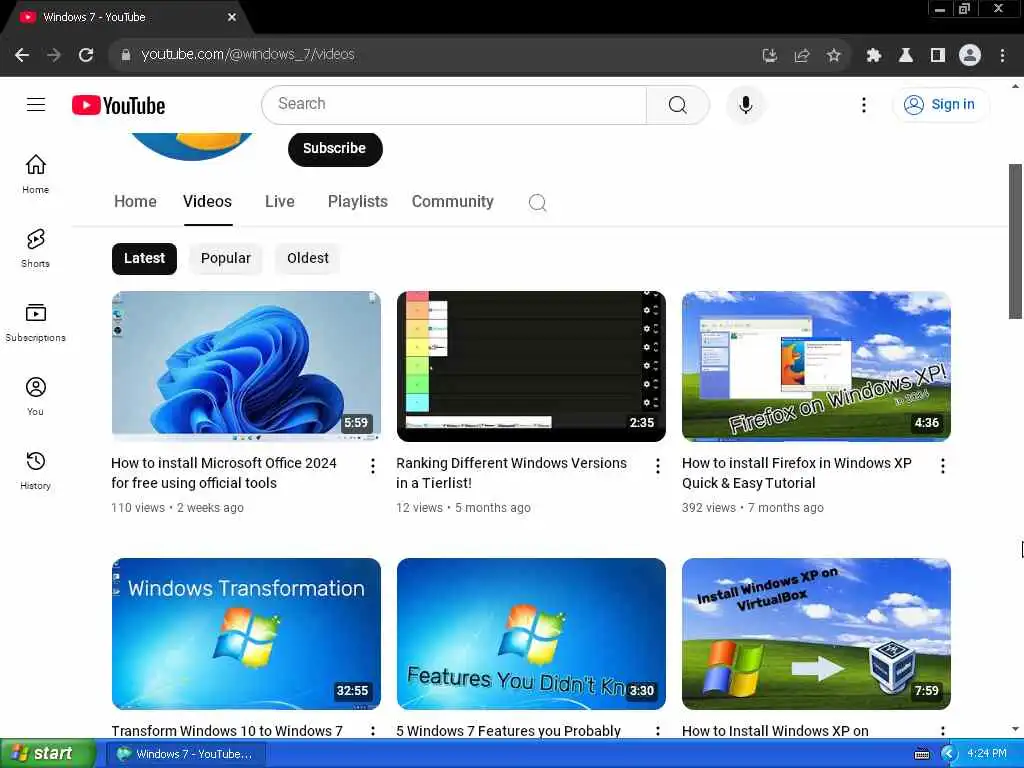
Task: Open options for Tierlist ranking video
Action: 658,466
